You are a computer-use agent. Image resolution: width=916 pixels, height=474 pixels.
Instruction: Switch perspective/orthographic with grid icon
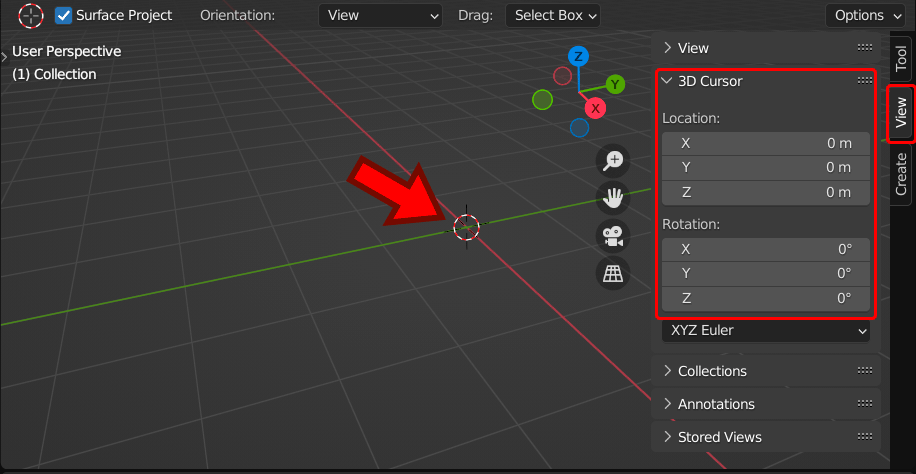point(613,273)
